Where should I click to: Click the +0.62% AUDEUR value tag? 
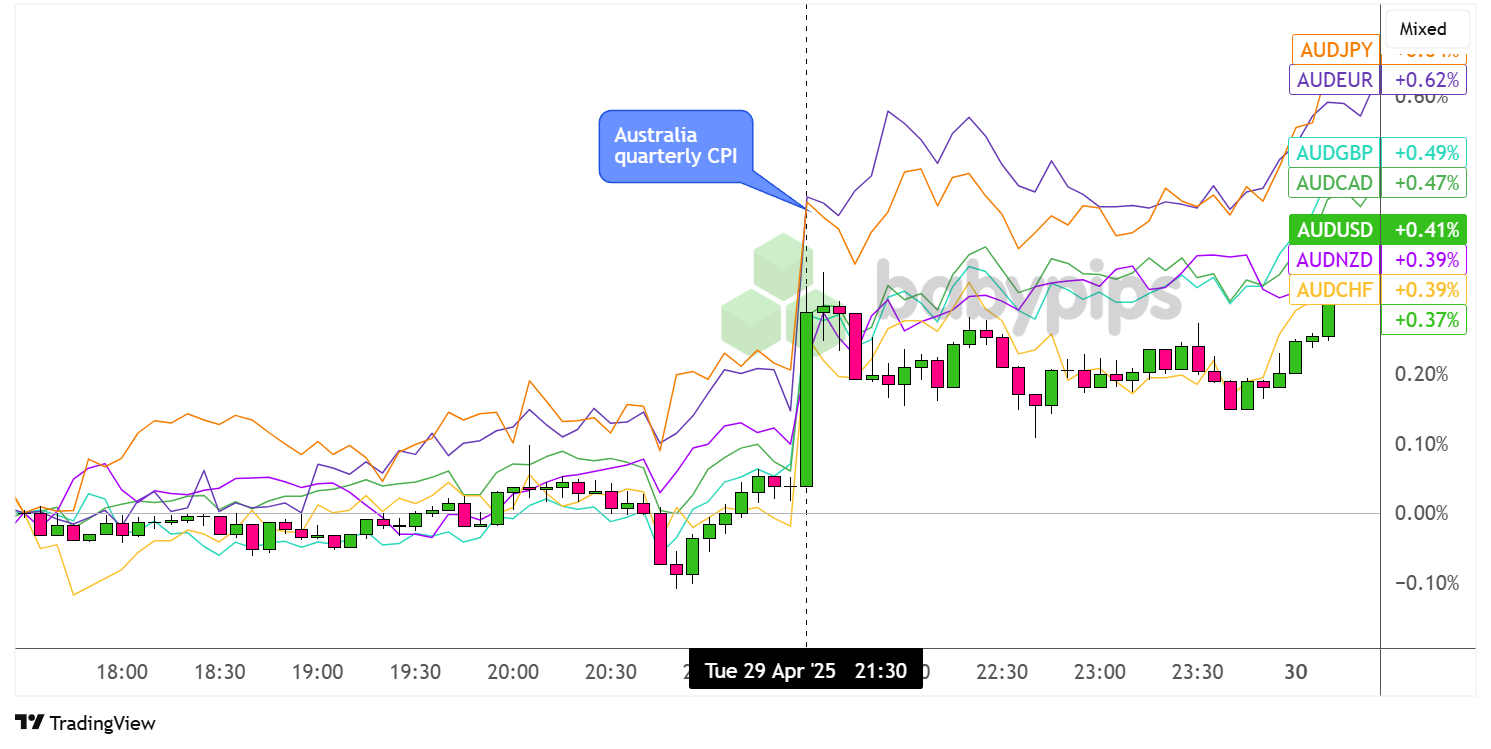click(1425, 79)
